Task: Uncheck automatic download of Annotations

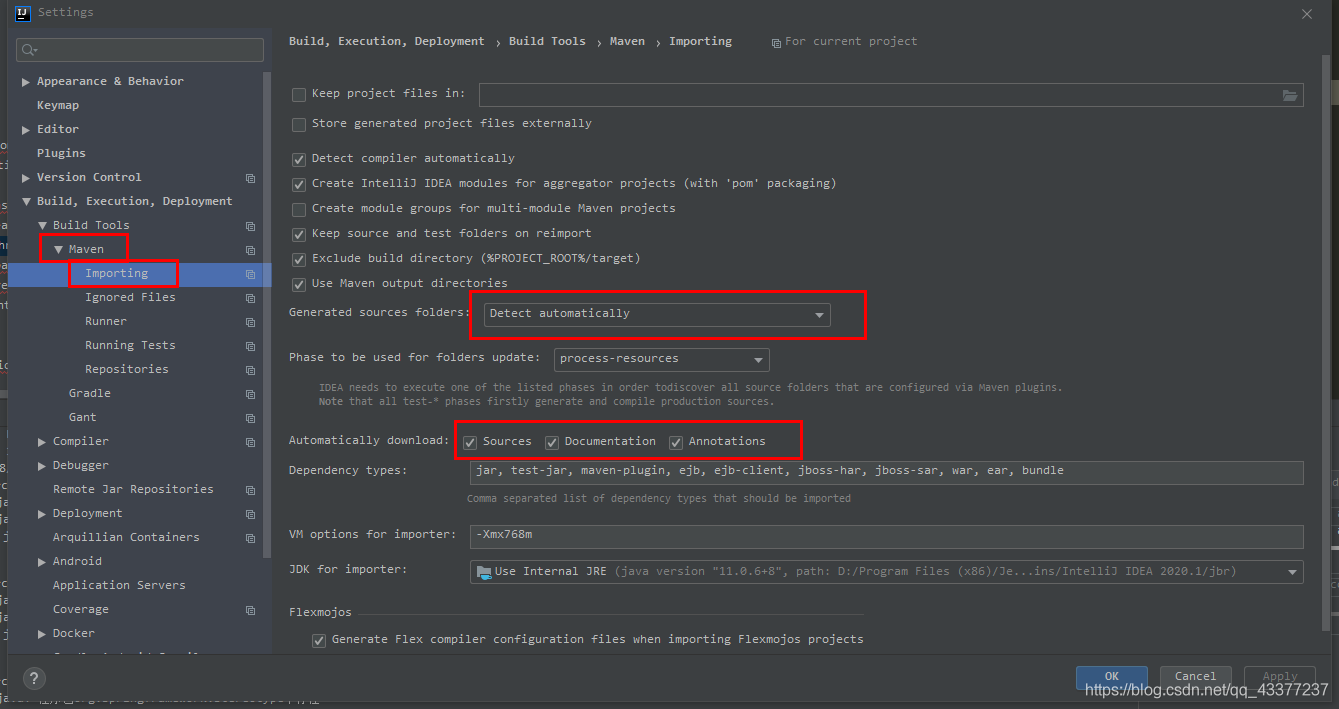Action: [676, 442]
